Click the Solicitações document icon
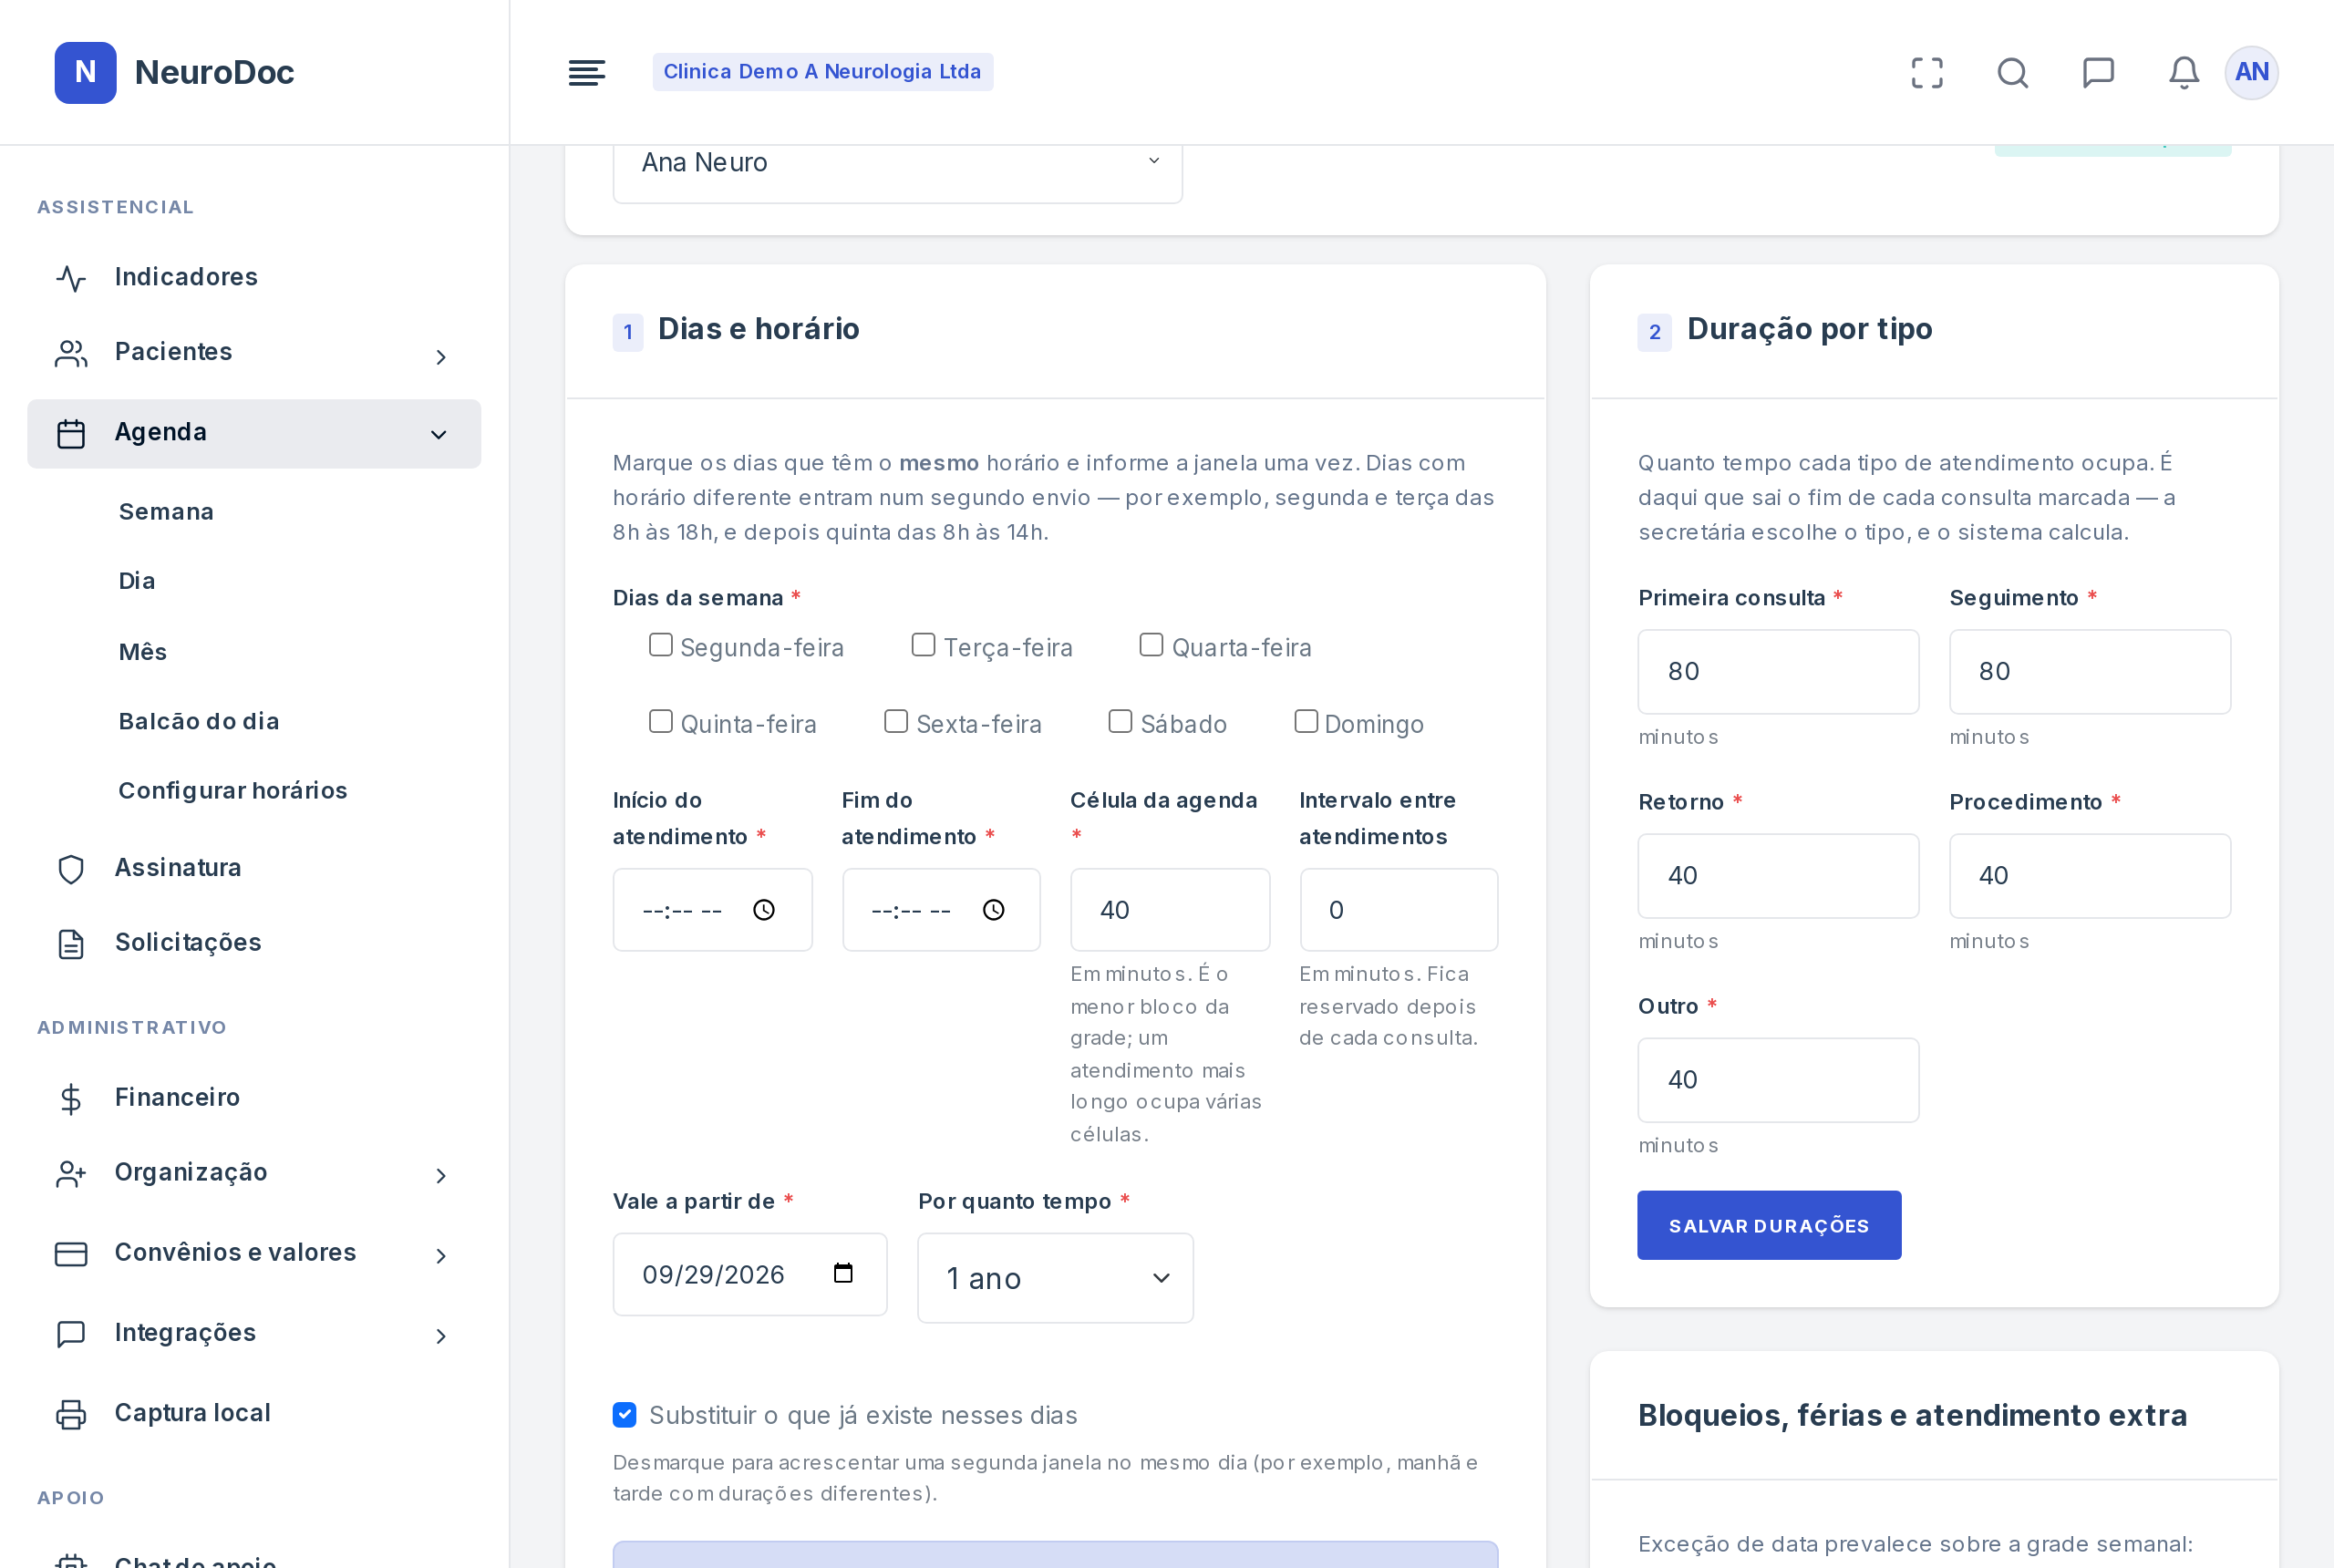2334x1568 pixels. [x=71, y=944]
